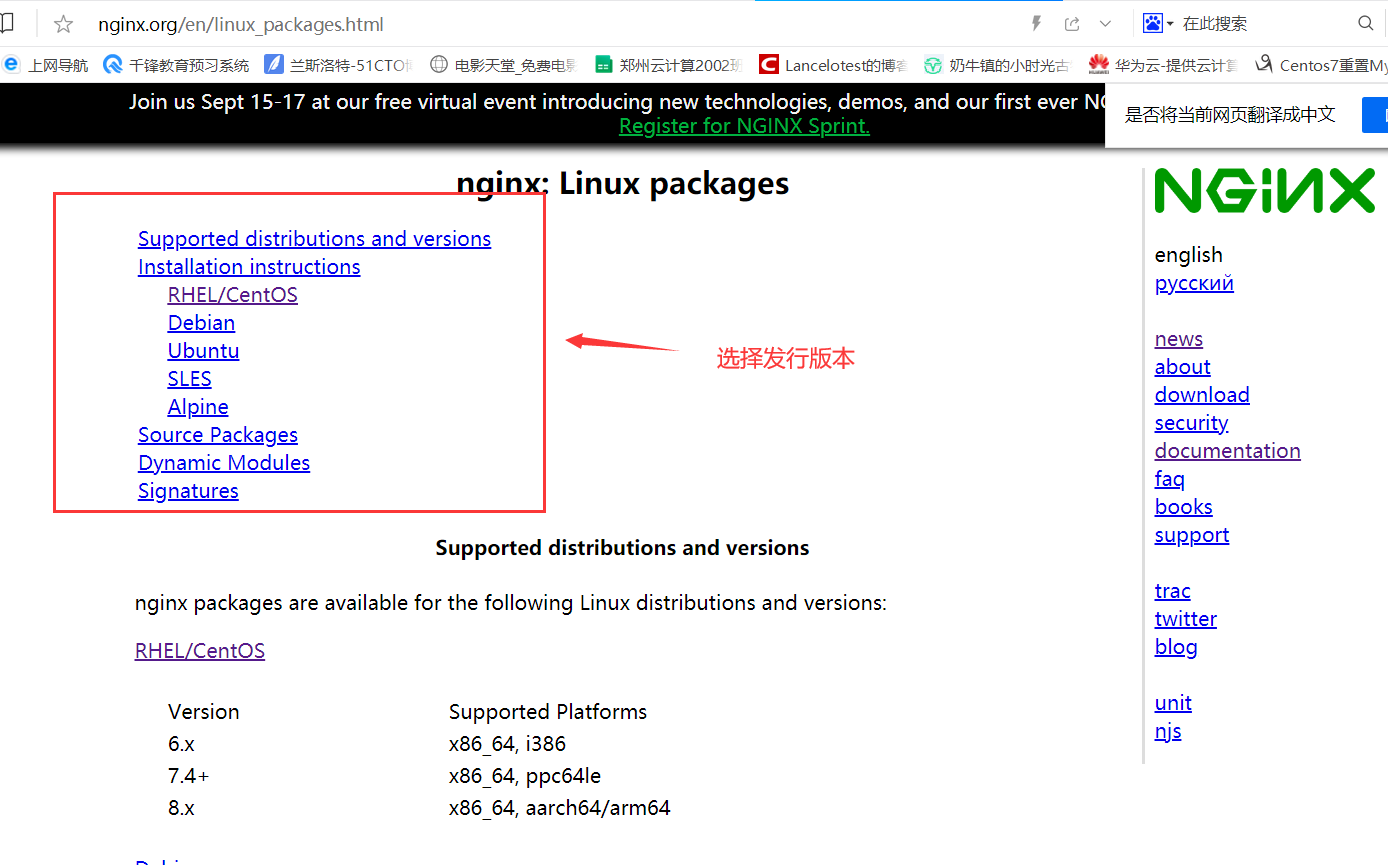
Task: Click the 6.x version cell
Action: coord(181,744)
